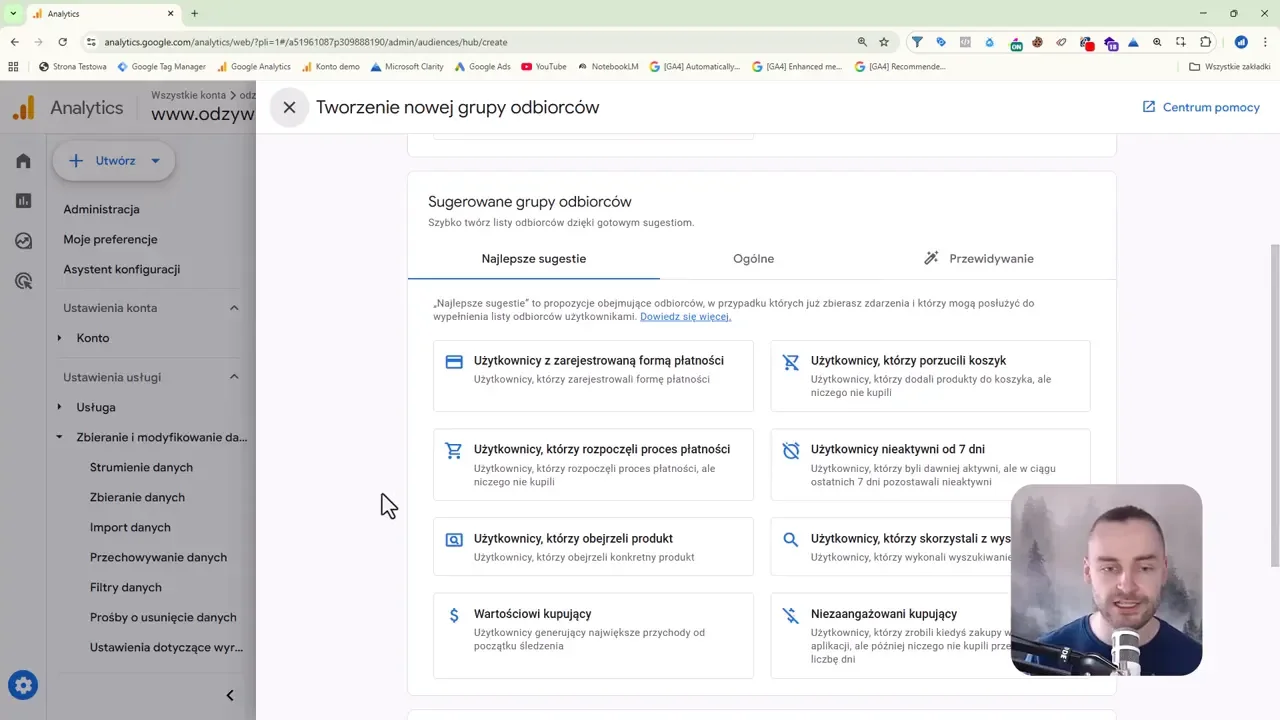Open Przechowywanie danych
The height and width of the screenshot is (720, 1280).
[x=158, y=557]
